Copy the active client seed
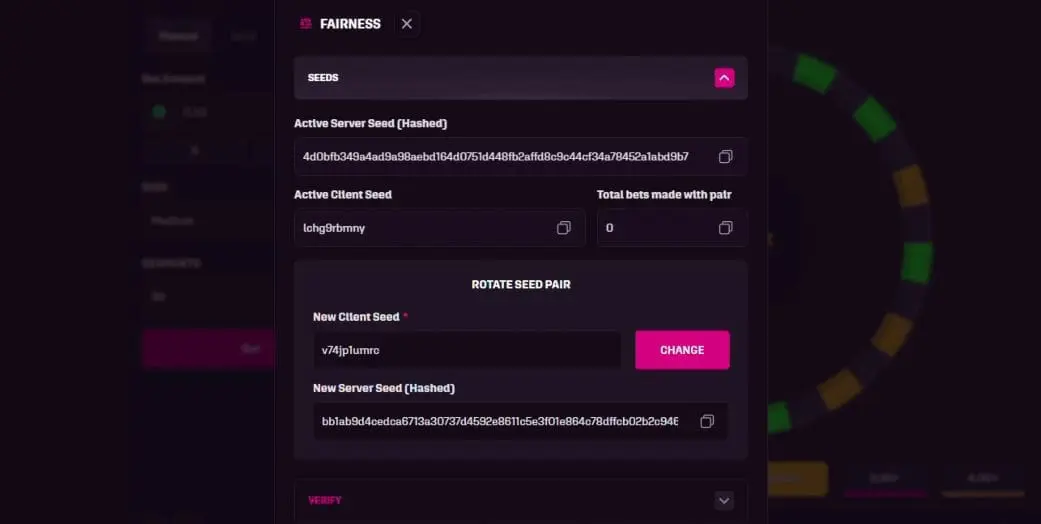 coord(563,228)
